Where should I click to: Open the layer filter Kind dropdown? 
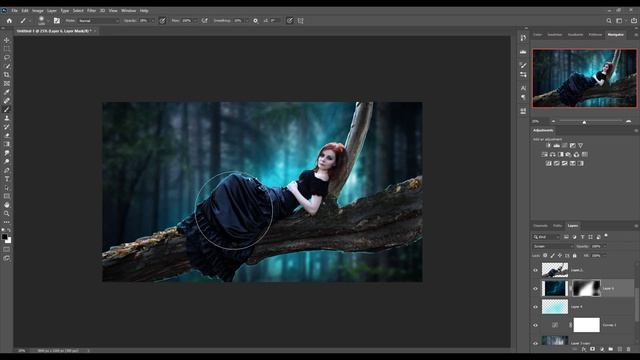547,237
